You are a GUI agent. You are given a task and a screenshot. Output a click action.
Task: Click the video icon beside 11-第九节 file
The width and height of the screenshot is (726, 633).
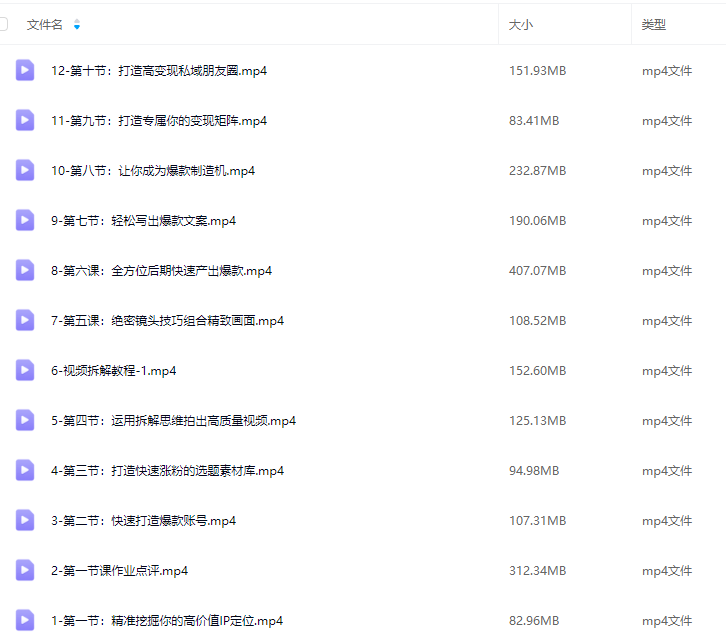(x=25, y=120)
